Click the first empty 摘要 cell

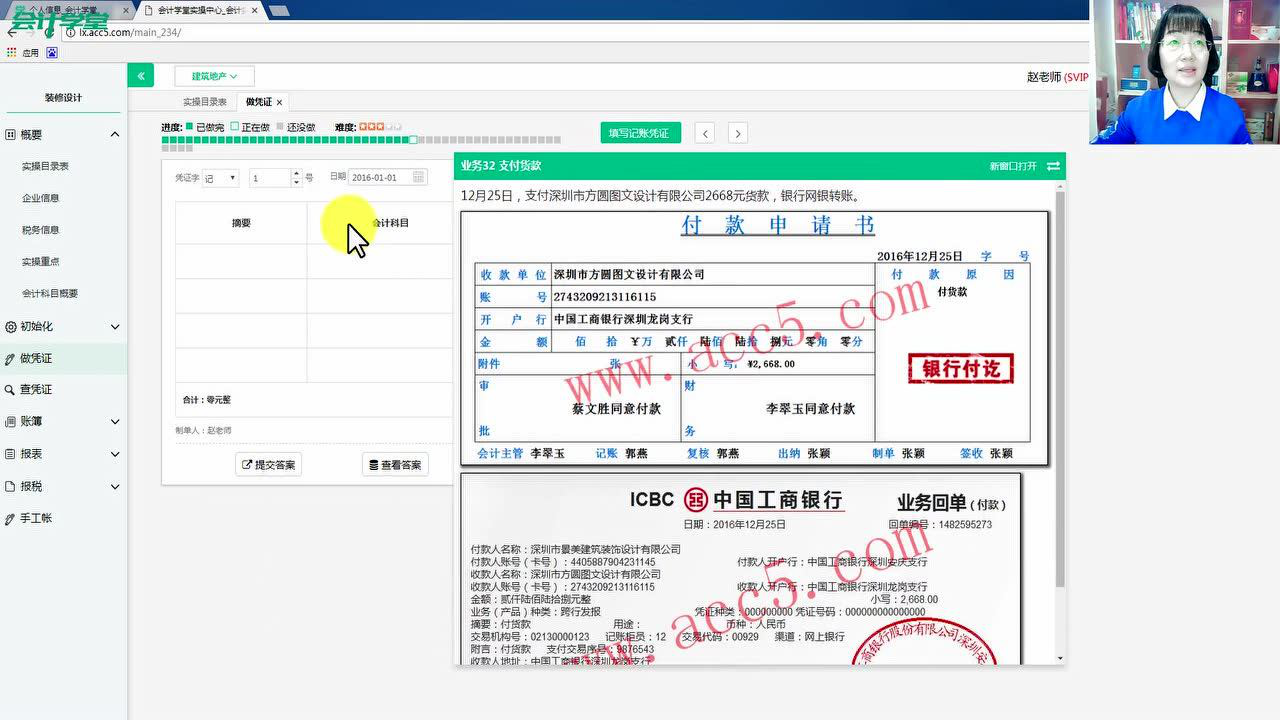(x=241, y=261)
